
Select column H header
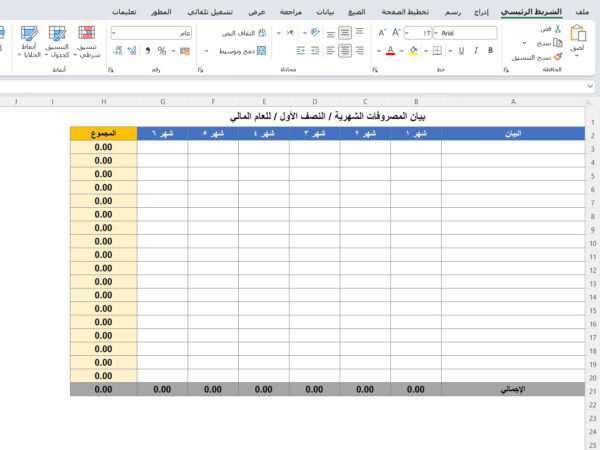coord(104,101)
